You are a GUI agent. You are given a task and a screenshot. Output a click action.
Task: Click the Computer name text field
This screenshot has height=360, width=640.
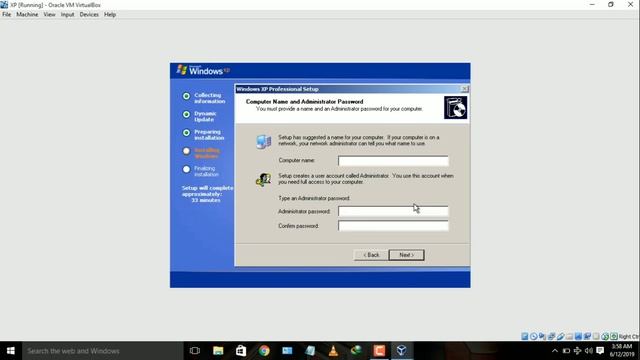tap(393, 161)
